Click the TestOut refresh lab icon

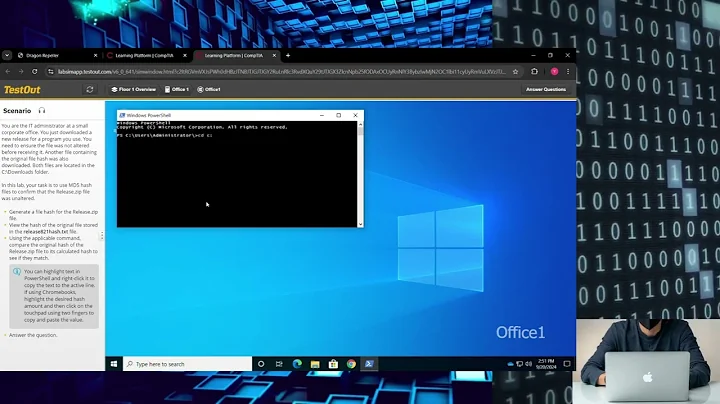pyautogui.click(x=90, y=90)
